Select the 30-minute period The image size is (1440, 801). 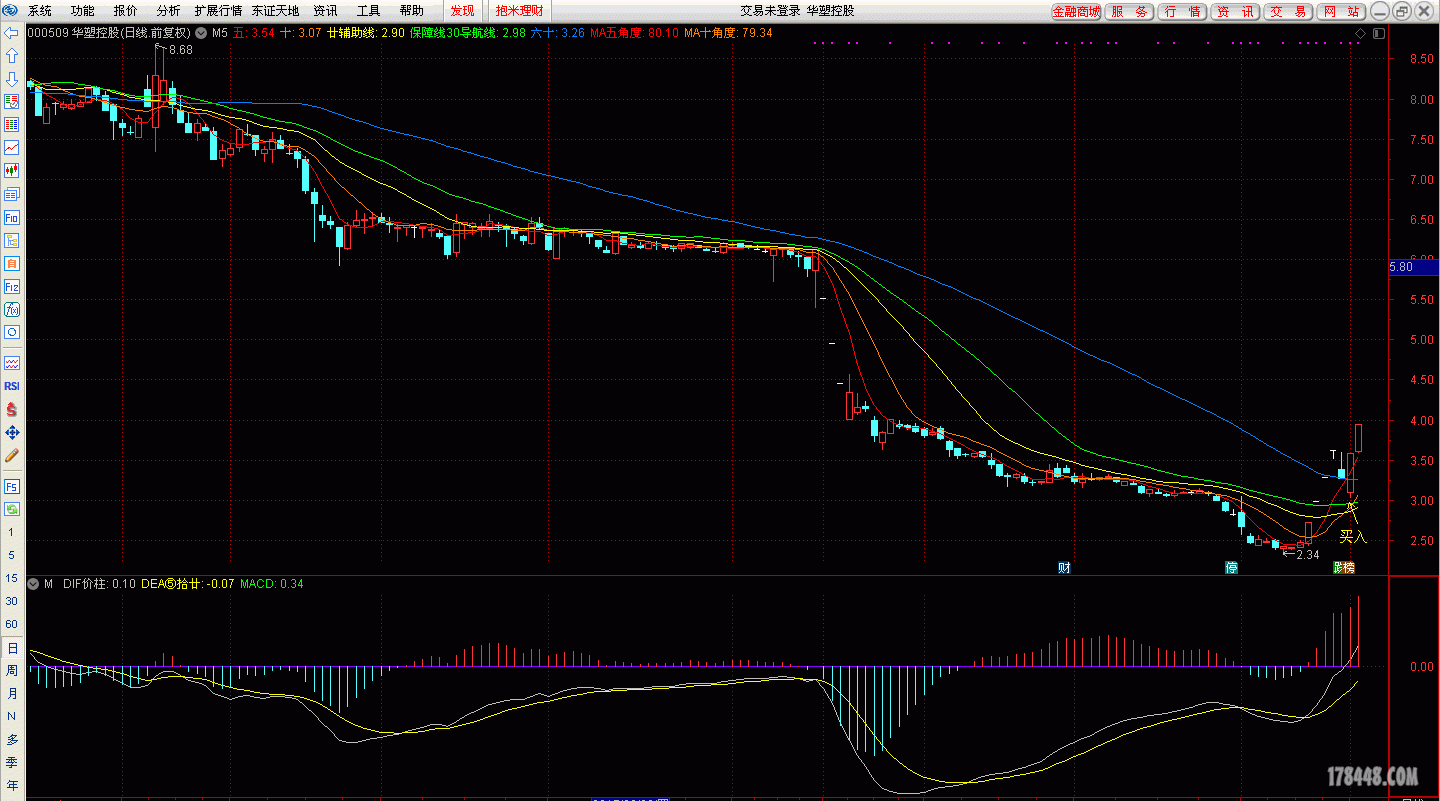point(12,601)
